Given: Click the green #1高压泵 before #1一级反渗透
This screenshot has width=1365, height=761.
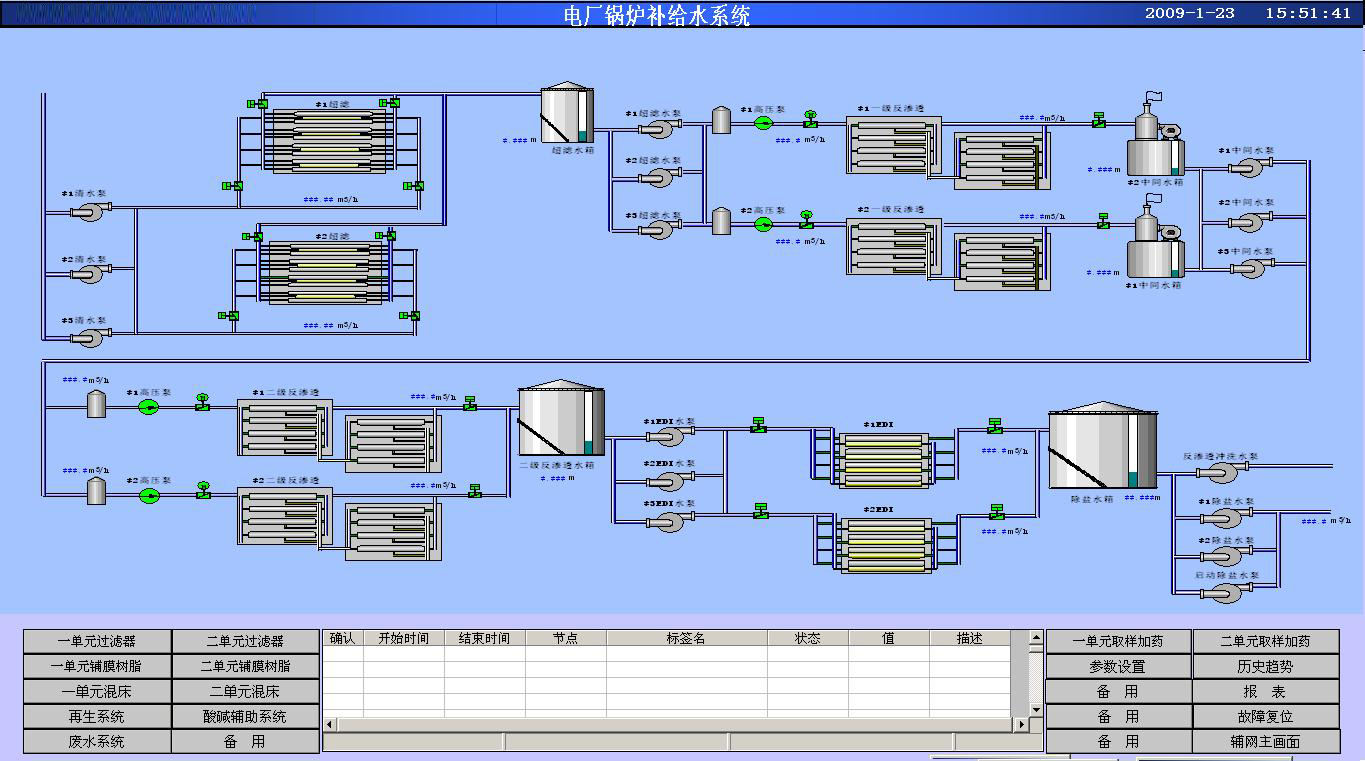Looking at the screenshot, I should click(x=763, y=123).
